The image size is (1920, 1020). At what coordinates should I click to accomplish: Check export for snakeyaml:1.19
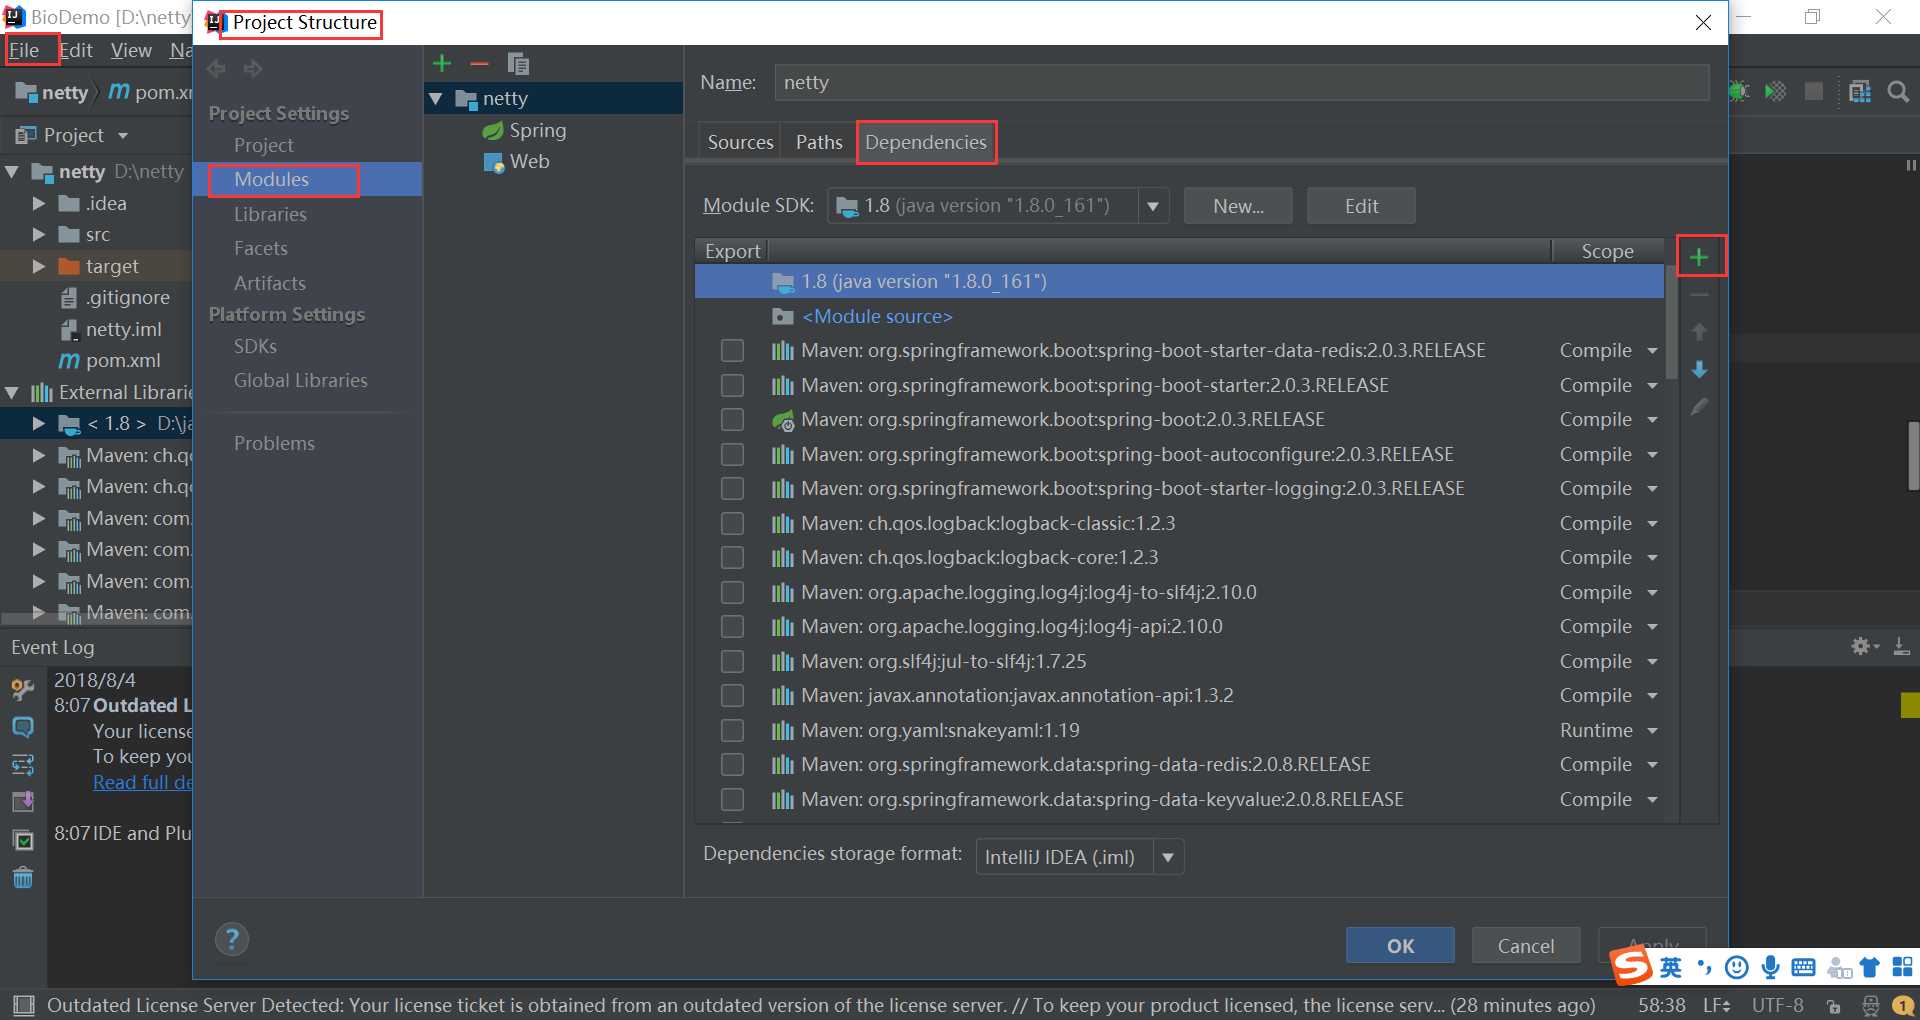pos(732,730)
